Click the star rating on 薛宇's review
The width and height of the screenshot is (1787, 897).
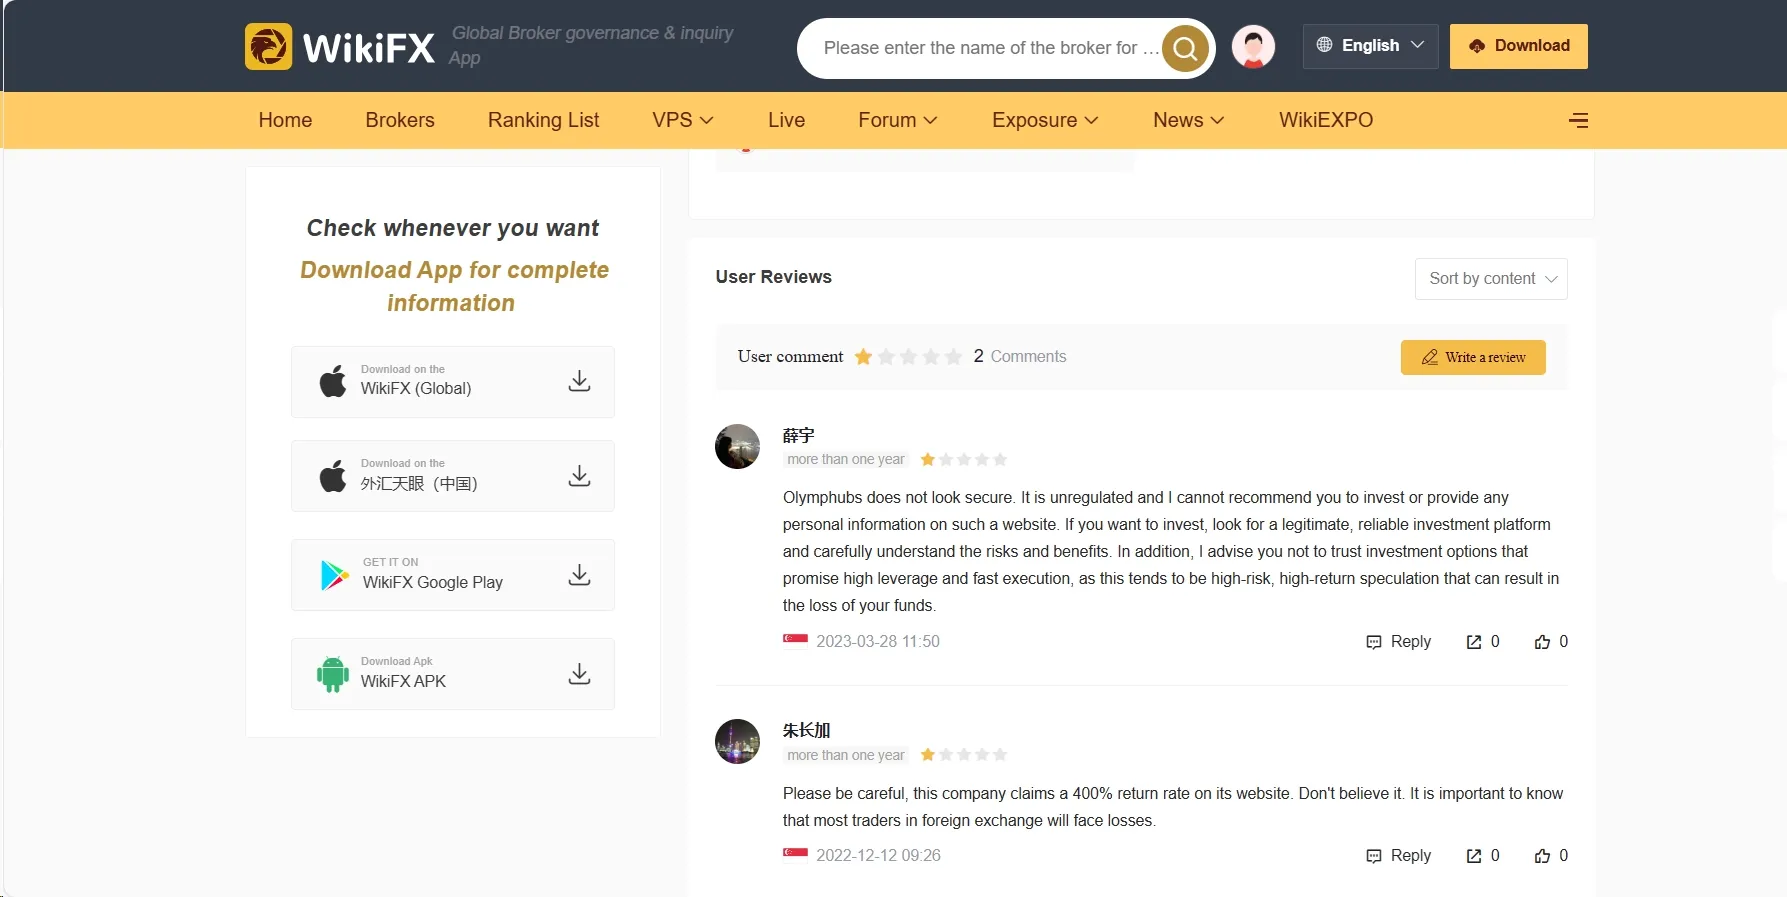pos(964,460)
